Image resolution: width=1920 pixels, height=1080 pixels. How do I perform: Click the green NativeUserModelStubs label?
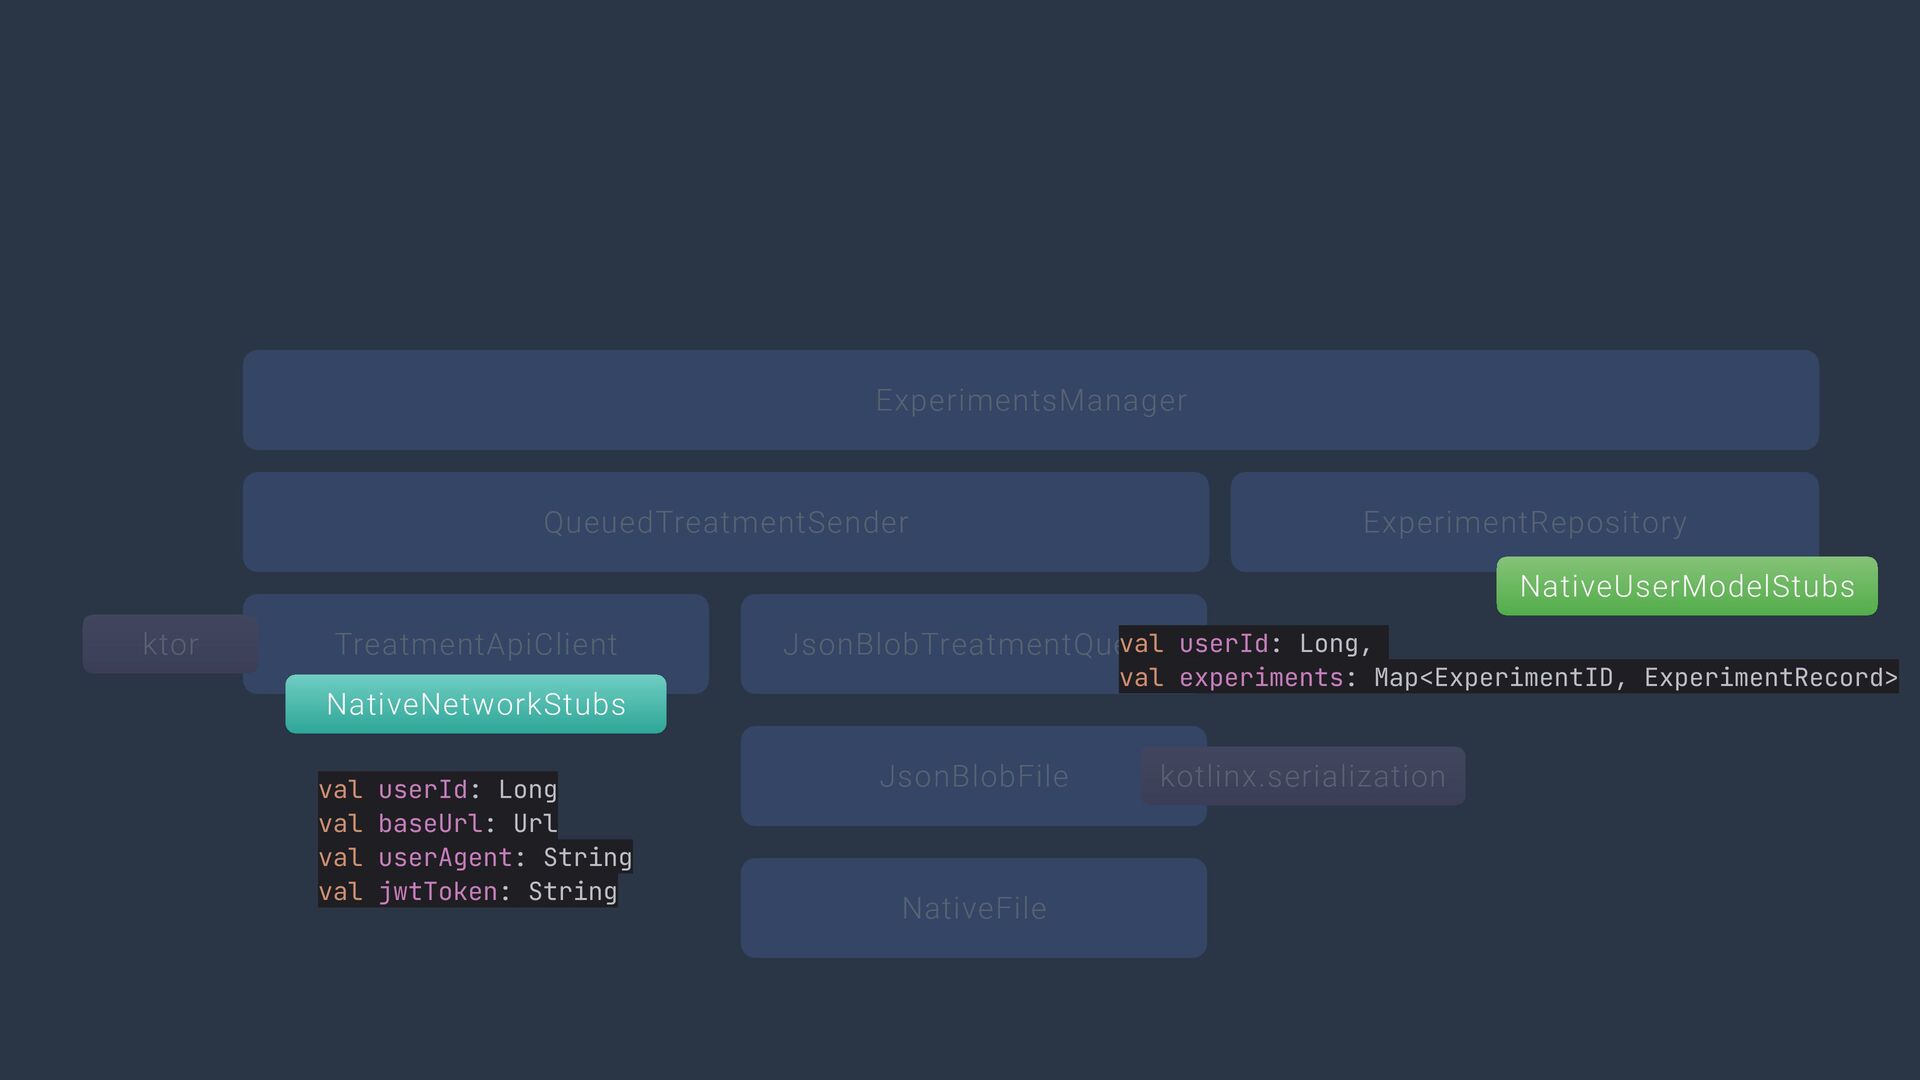click(x=1686, y=586)
